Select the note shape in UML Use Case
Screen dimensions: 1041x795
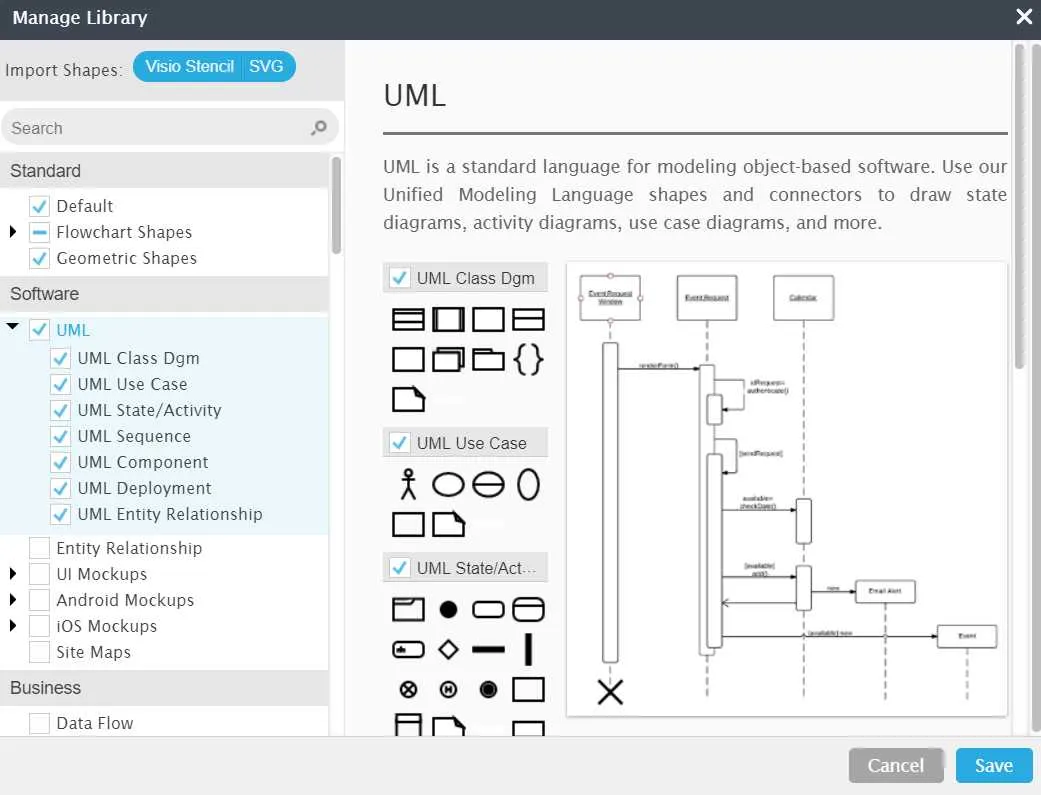(x=448, y=524)
